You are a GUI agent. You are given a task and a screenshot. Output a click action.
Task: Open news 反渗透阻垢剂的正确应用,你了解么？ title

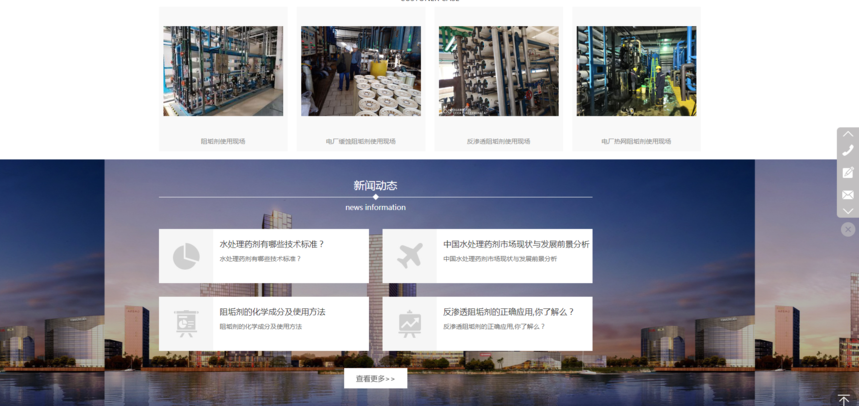(x=508, y=312)
